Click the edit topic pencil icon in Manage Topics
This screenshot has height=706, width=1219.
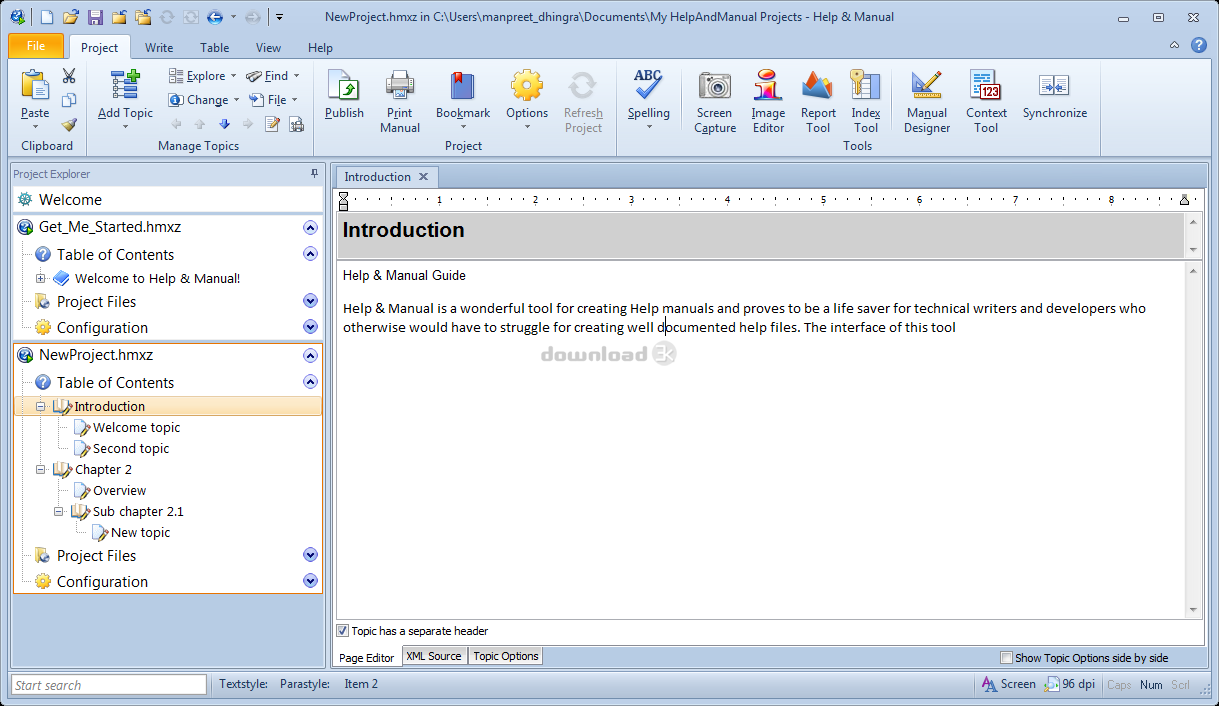coord(272,124)
